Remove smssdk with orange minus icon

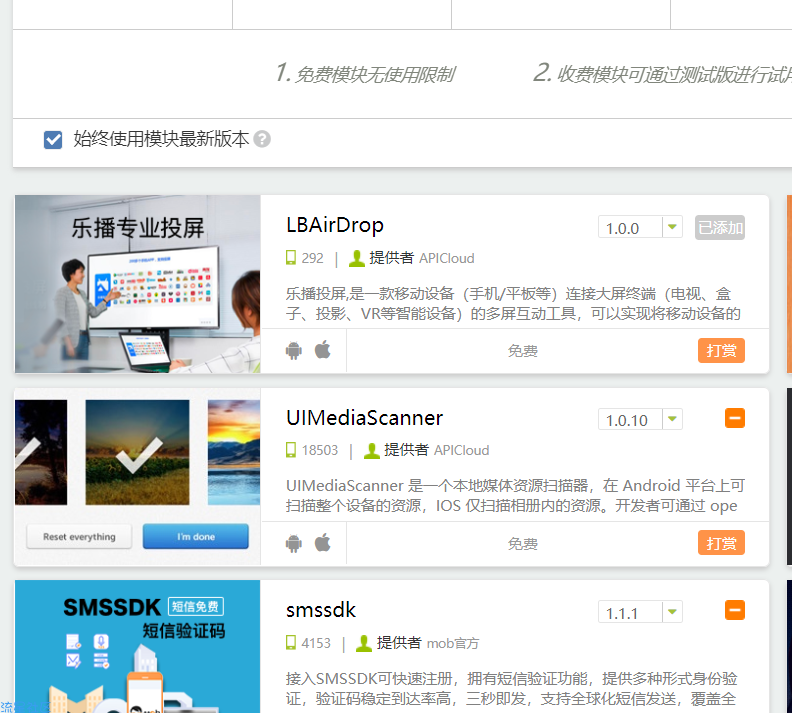pyautogui.click(x=735, y=610)
